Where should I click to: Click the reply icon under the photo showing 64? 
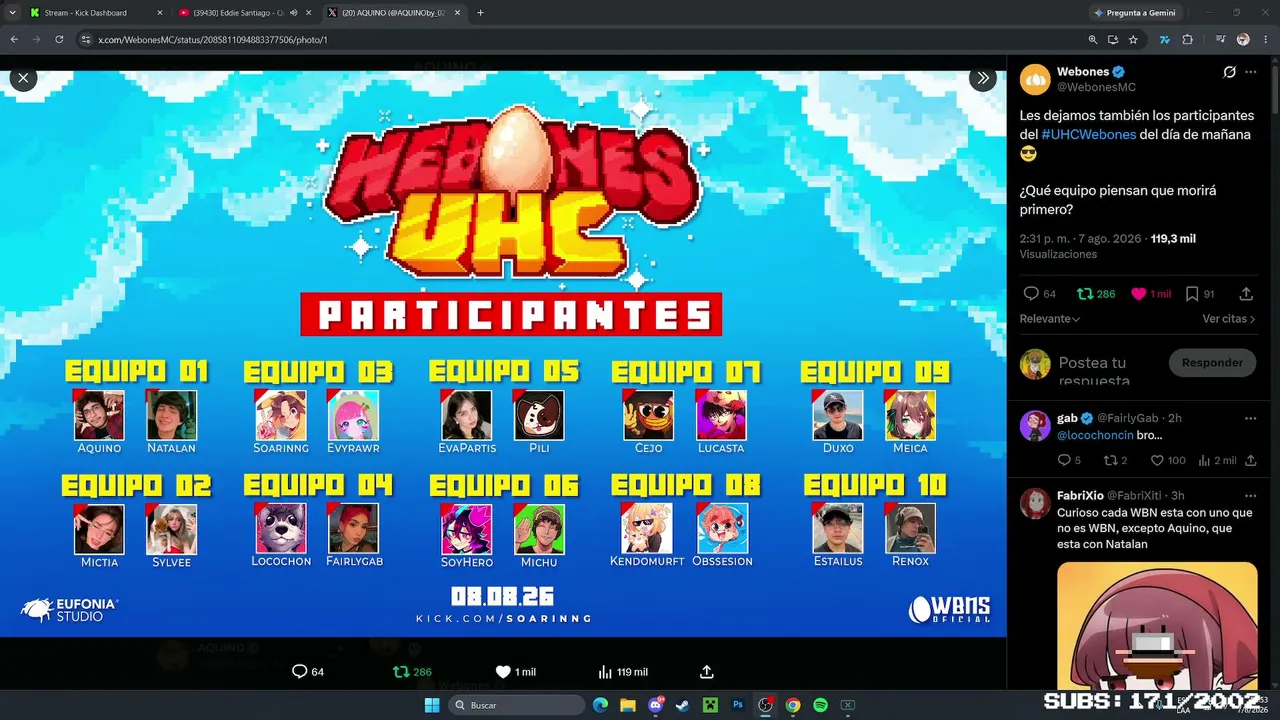click(299, 672)
